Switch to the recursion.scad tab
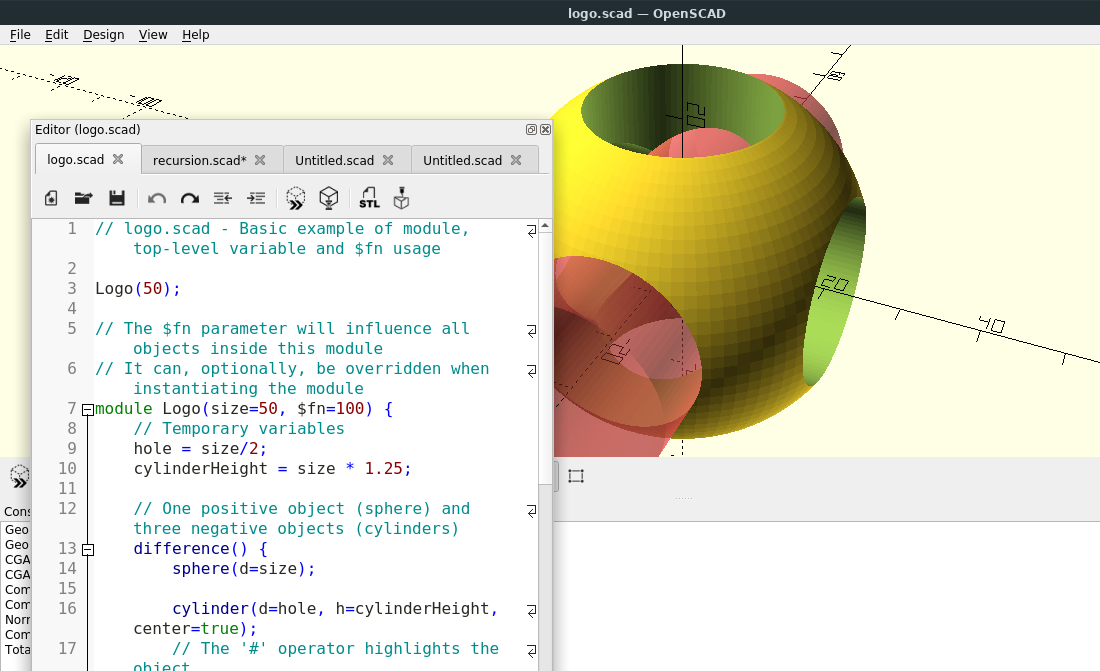Screen dimensions: 1100x671 tap(199, 160)
